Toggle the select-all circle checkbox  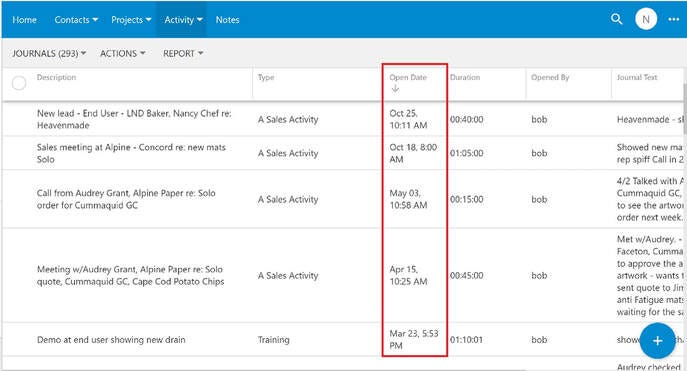tap(19, 83)
